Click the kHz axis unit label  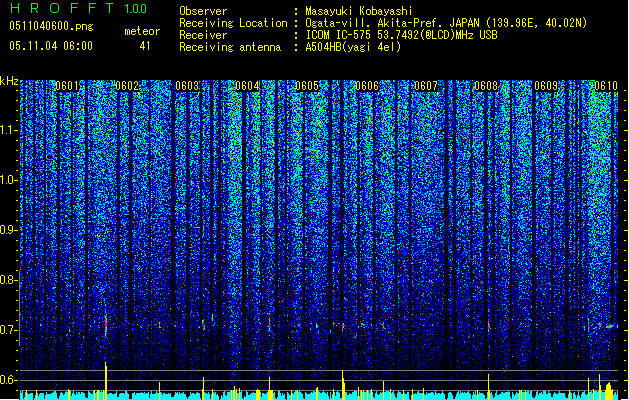9,81
